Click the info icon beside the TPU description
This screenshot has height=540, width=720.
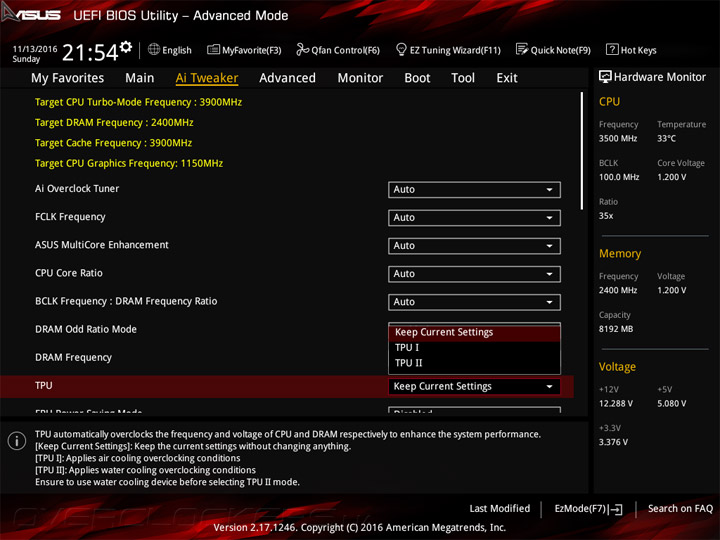tap(17, 441)
